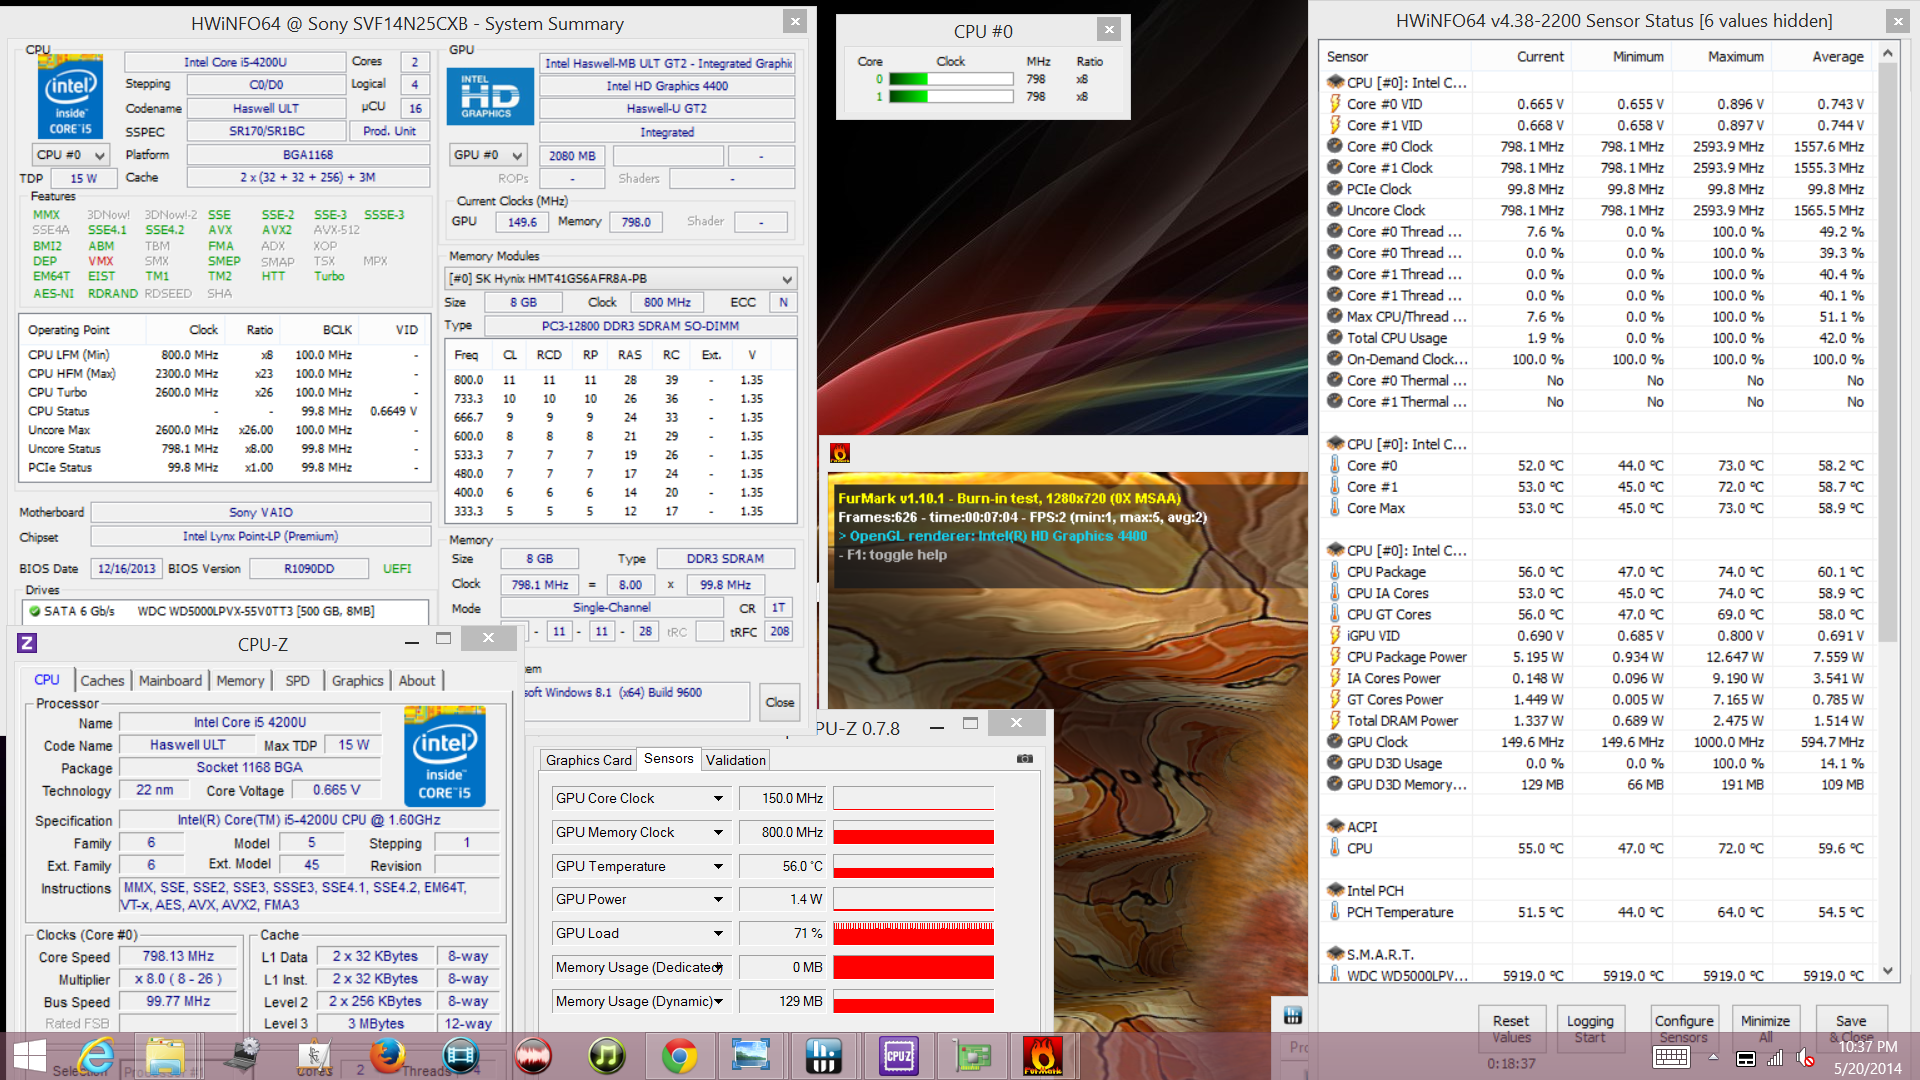Image resolution: width=1920 pixels, height=1080 pixels.
Task: Take a GPU-Z screenshot with camera icon
Action: point(1025,759)
